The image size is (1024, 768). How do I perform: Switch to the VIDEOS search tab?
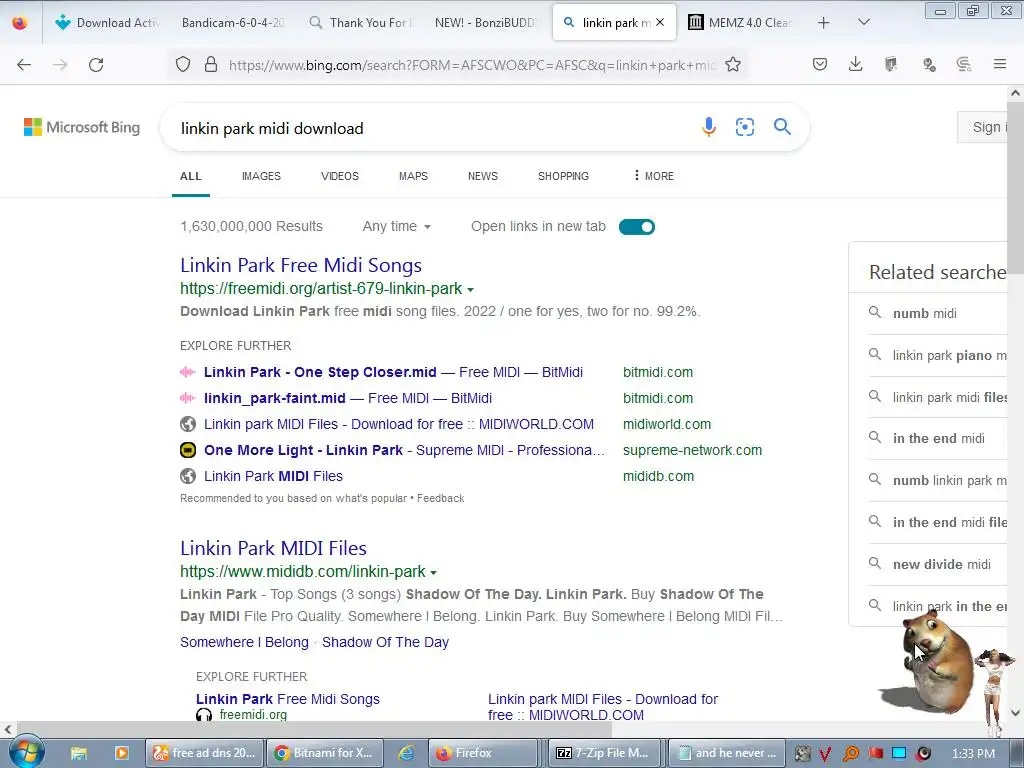[x=340, y=176]
